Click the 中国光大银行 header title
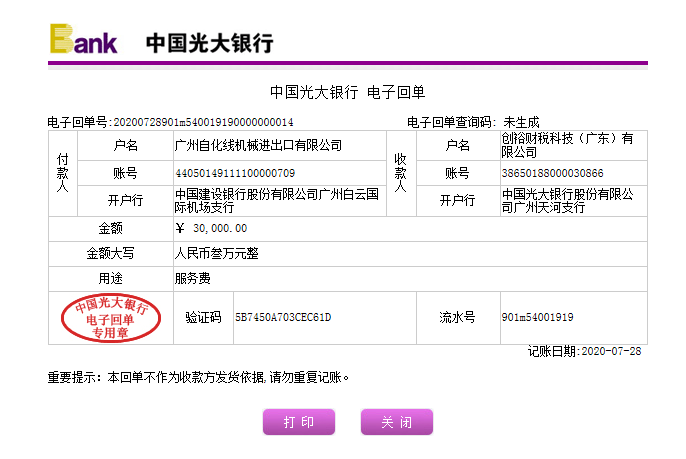The height and width of the screenshot is (459, 686). point(210,43)
